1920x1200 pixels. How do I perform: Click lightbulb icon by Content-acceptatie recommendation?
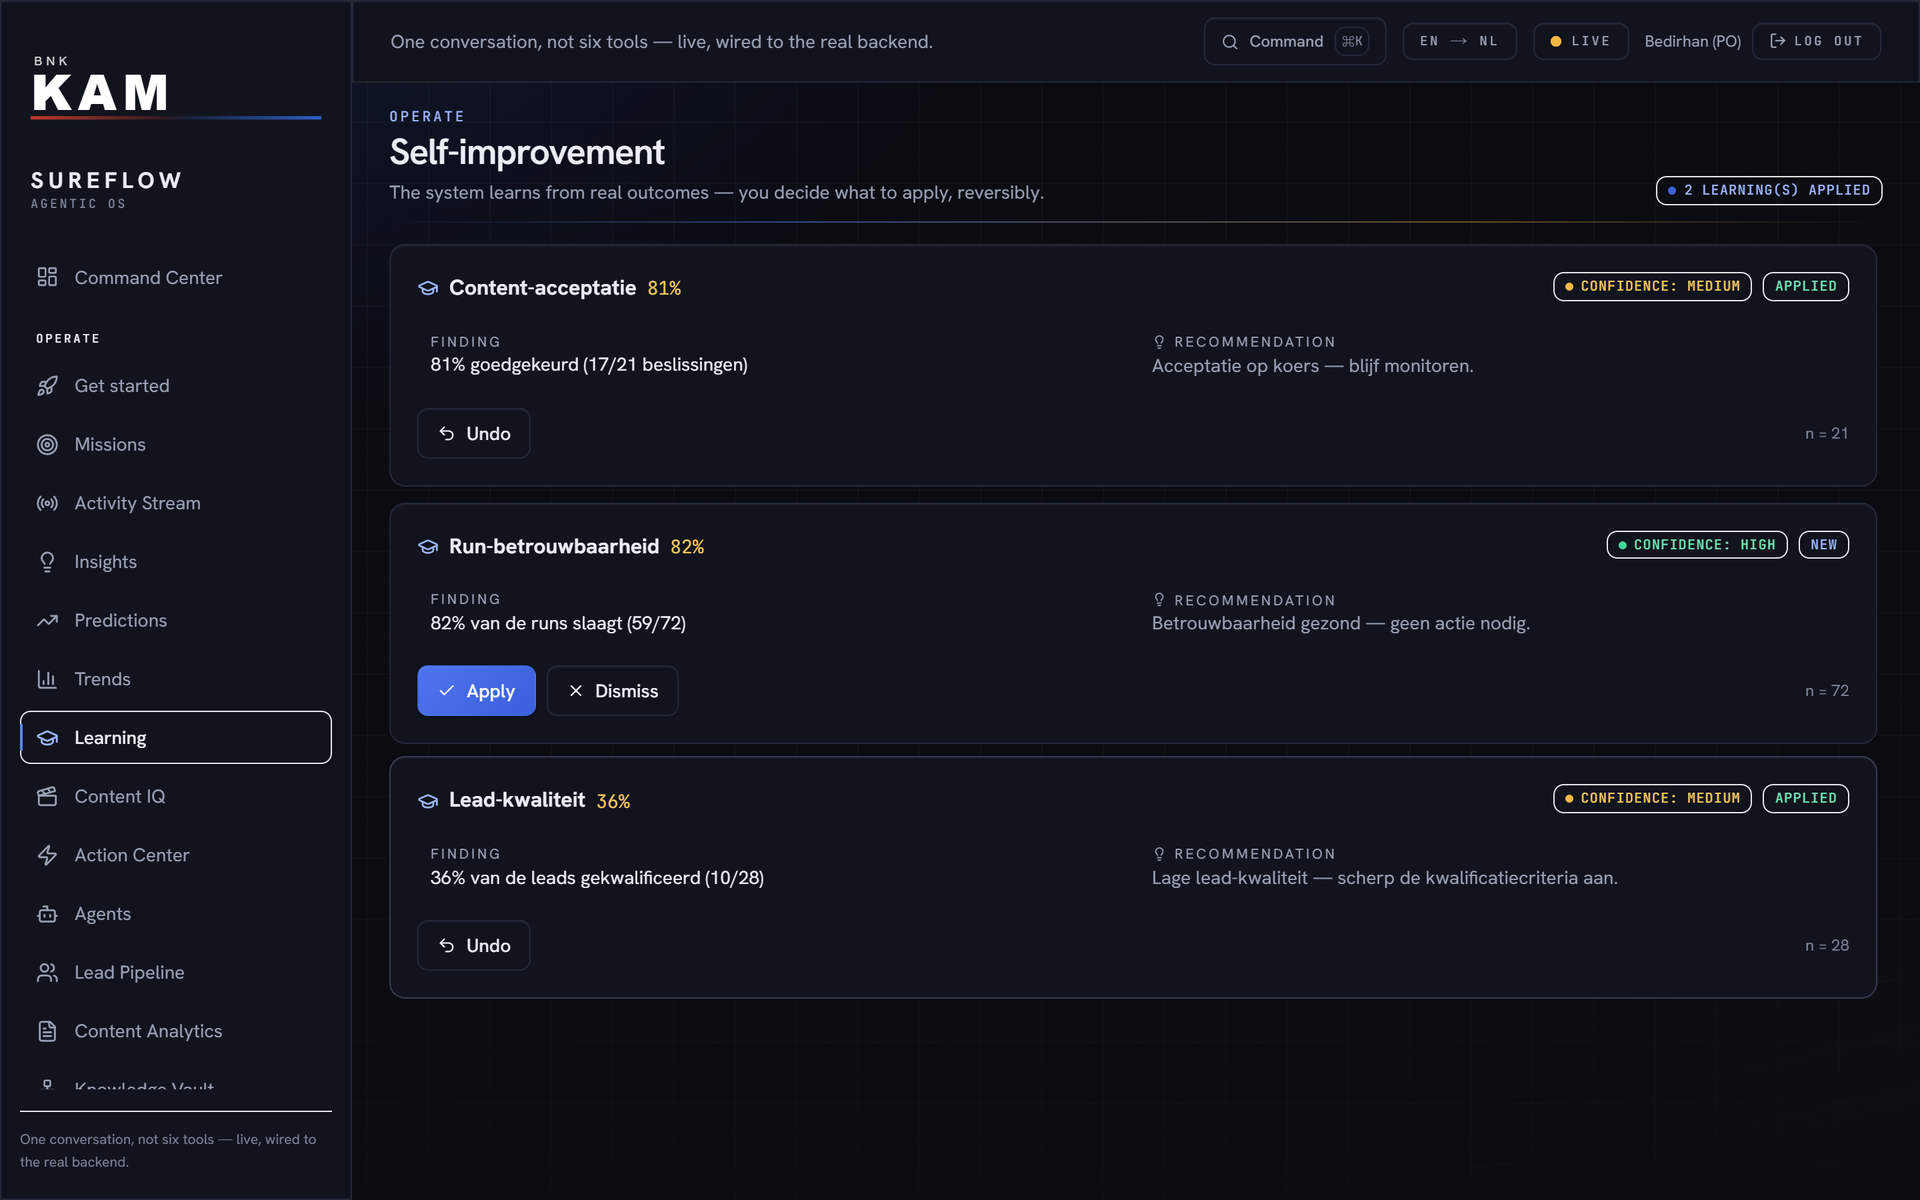coord(1159,342)
